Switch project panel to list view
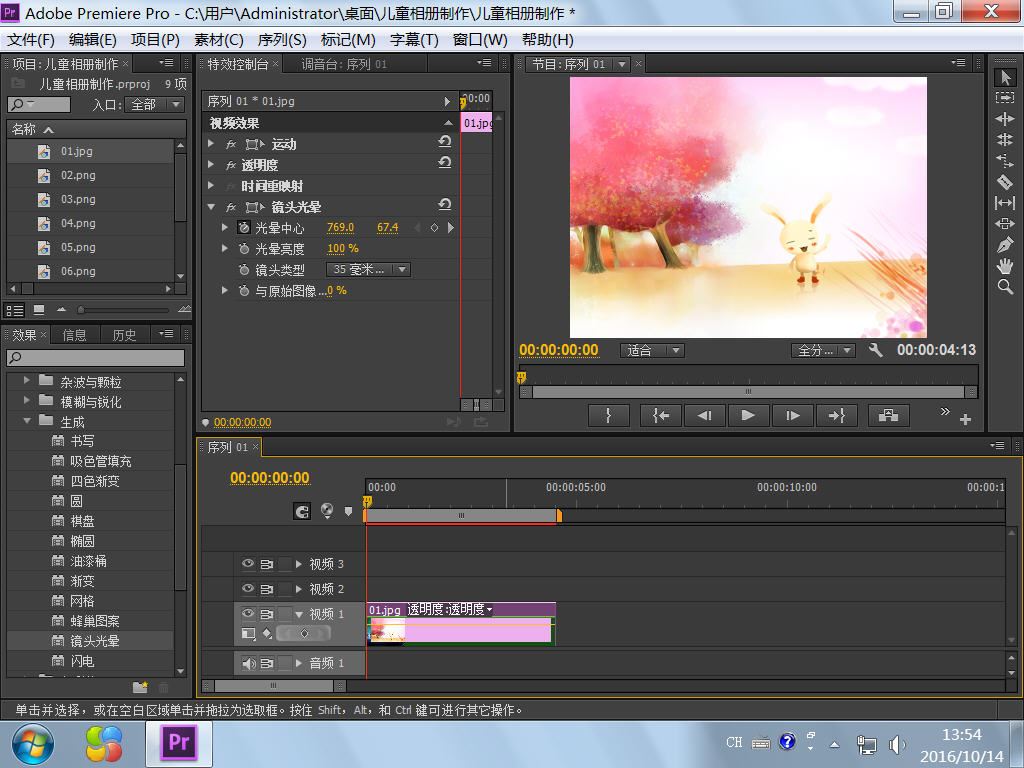The width and height of the screenshot is (1024, 768). (15, 310)
